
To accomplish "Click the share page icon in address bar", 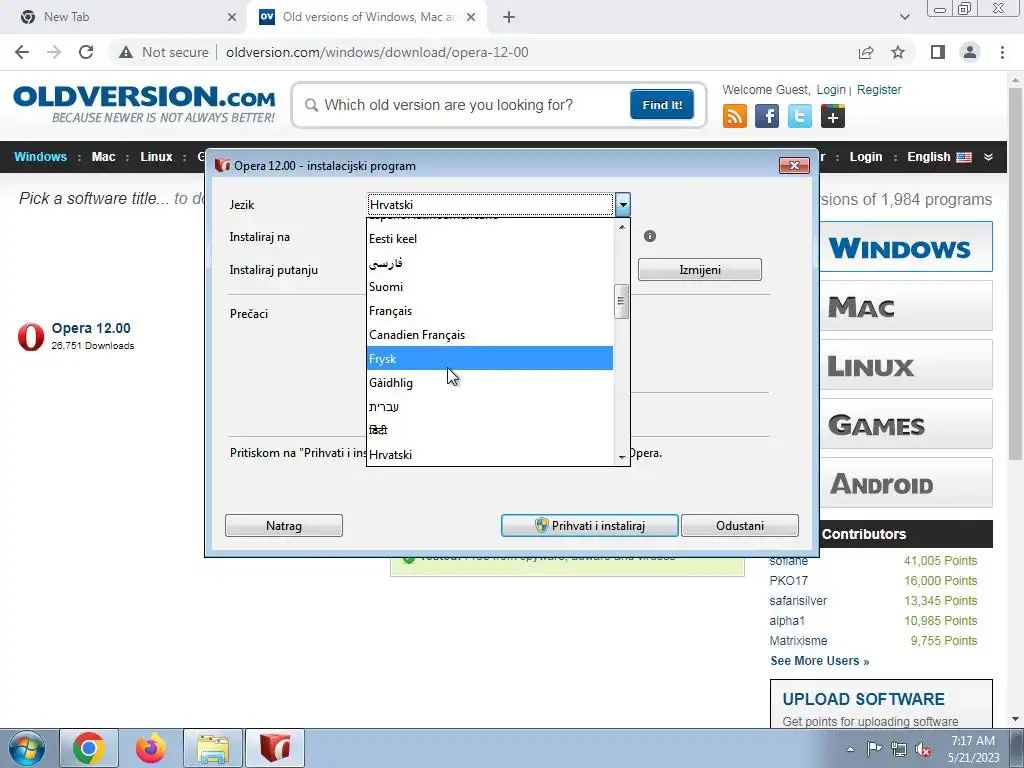I will pyautogui.click(x=866, y=52).
